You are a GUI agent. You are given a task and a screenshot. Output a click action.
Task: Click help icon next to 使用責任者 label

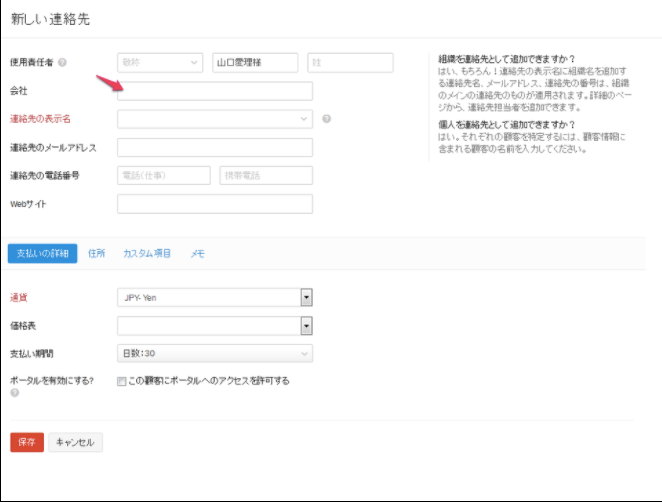point(63,63)
